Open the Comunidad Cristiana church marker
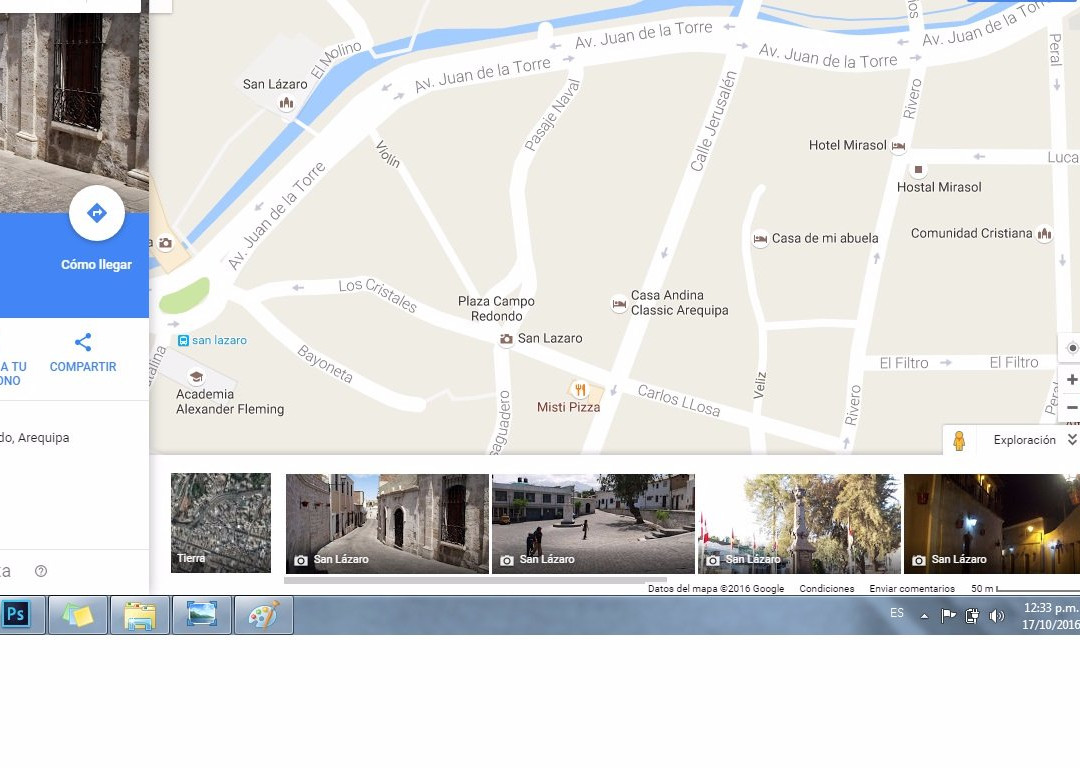1080x768 pixels. click(1045, 234)
